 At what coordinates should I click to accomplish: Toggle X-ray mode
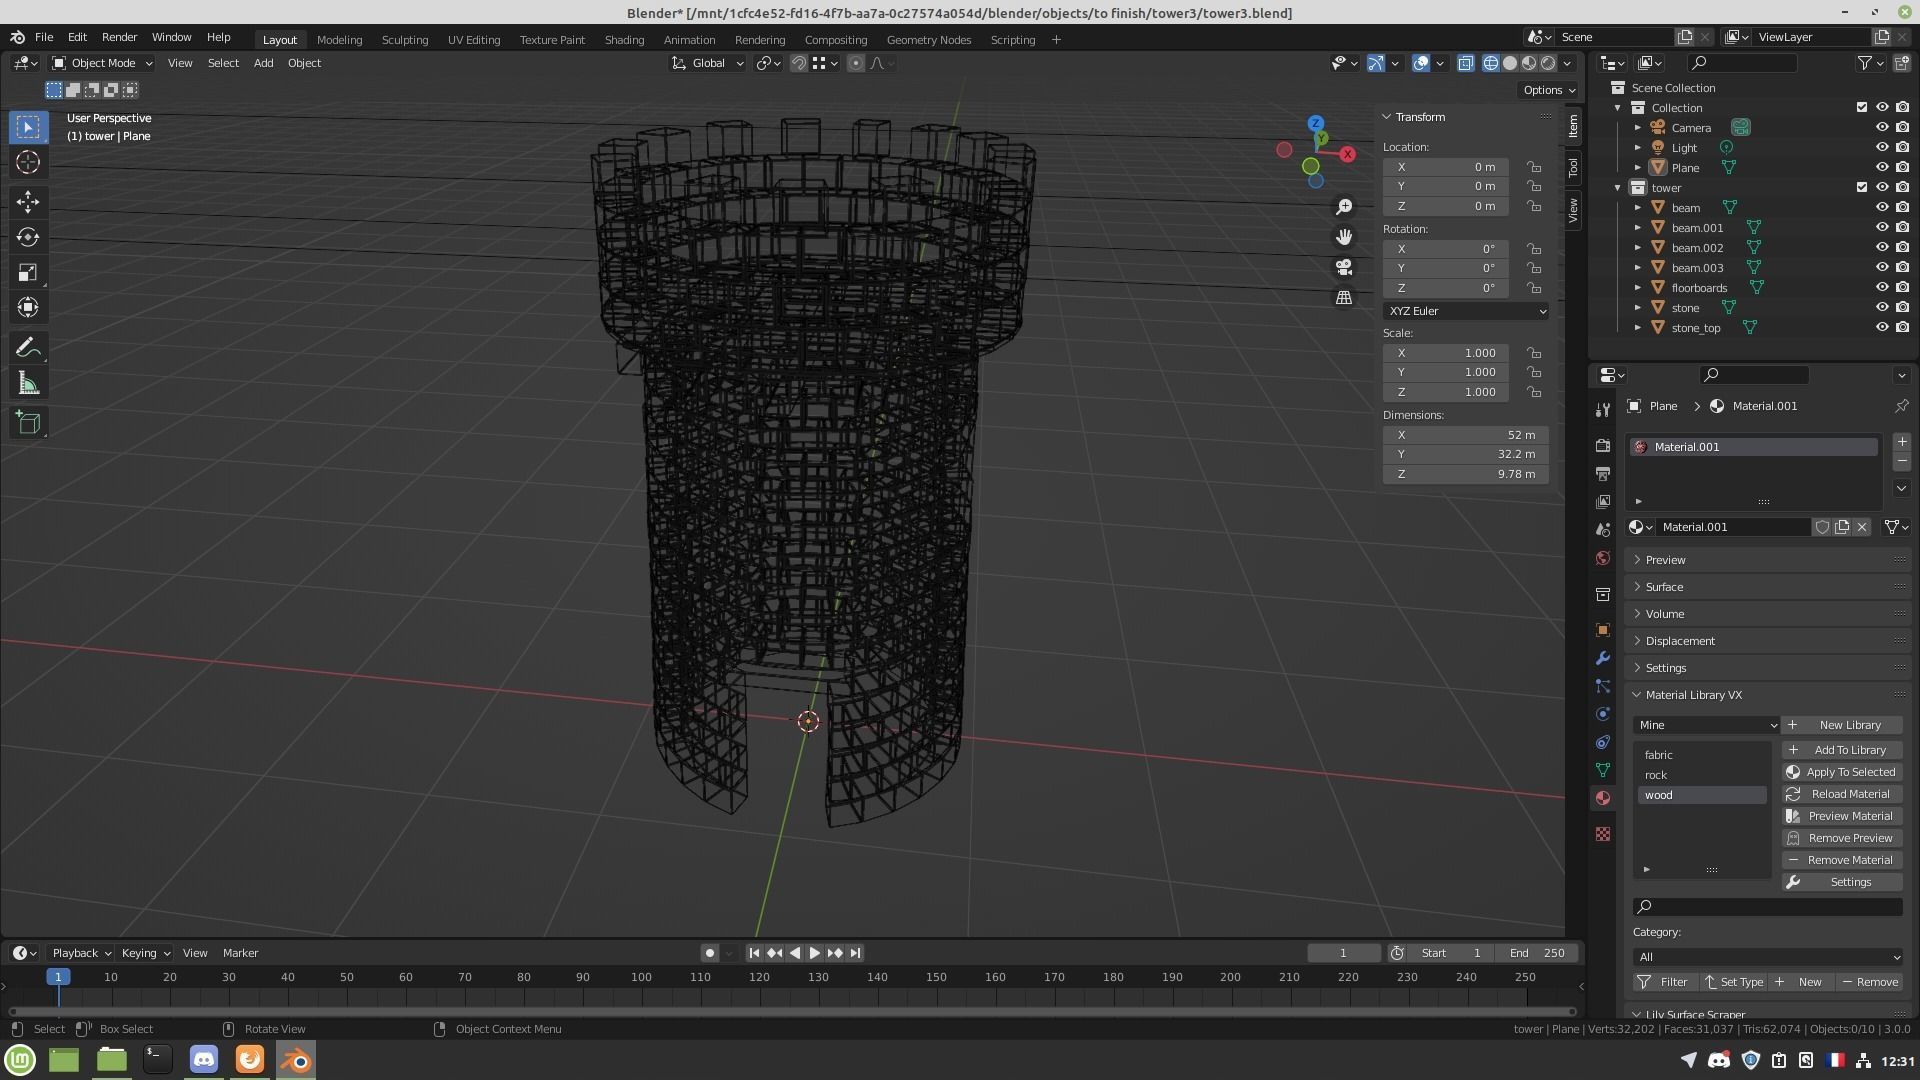[x=1465, y=63]
